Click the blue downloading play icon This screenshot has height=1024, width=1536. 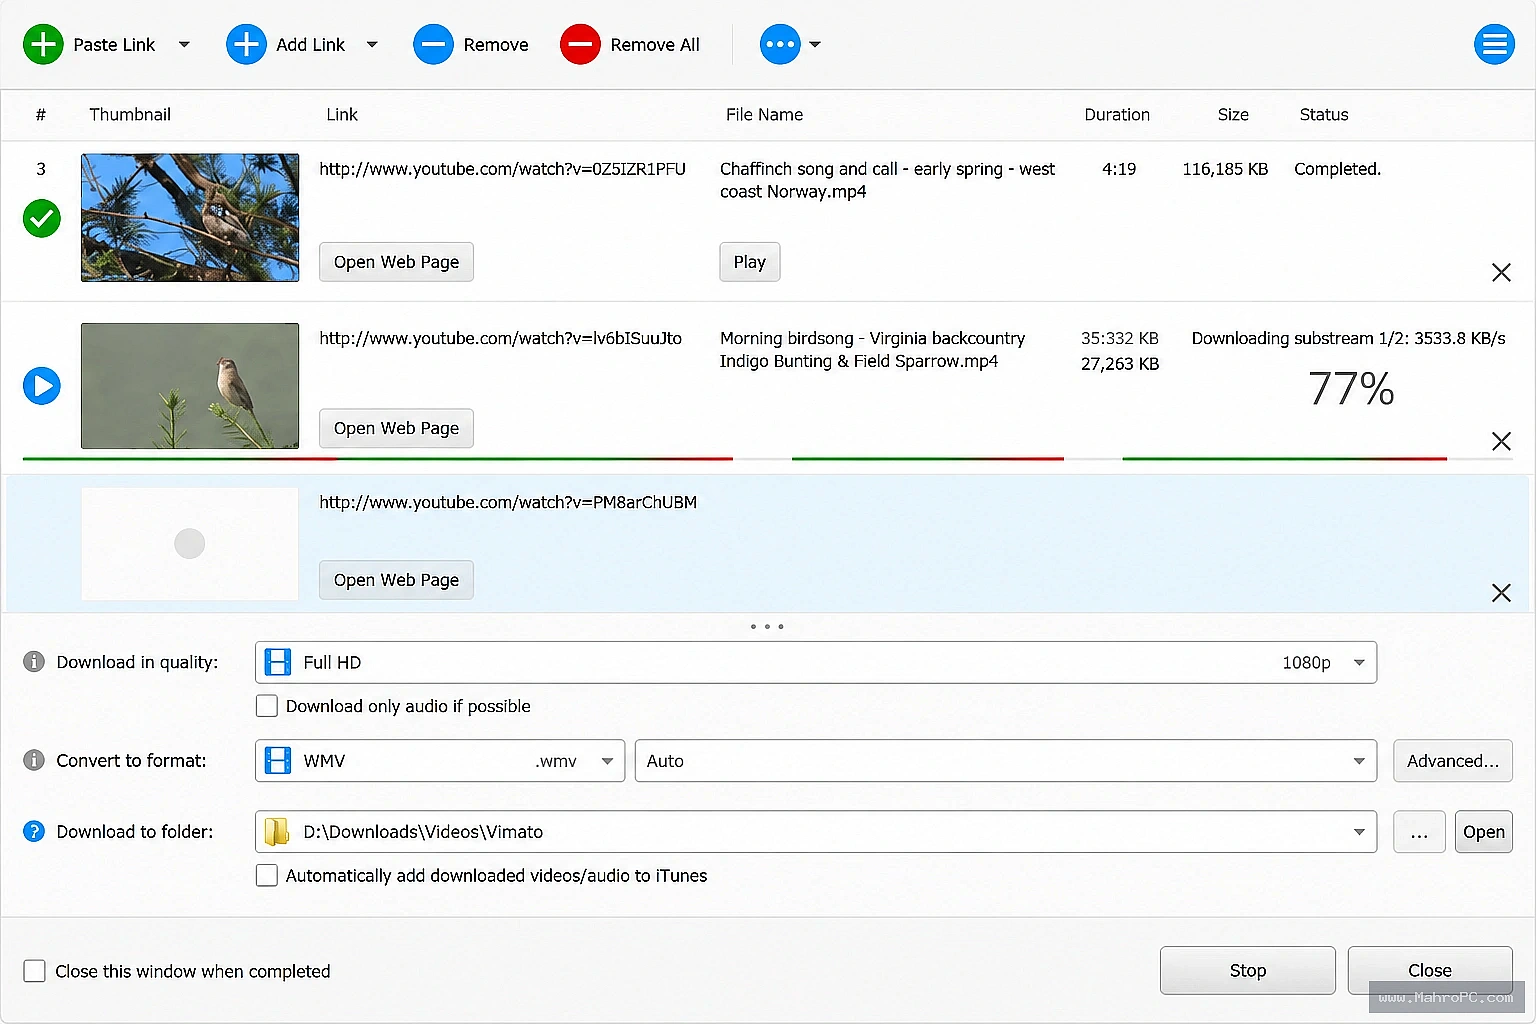point(42,385)
